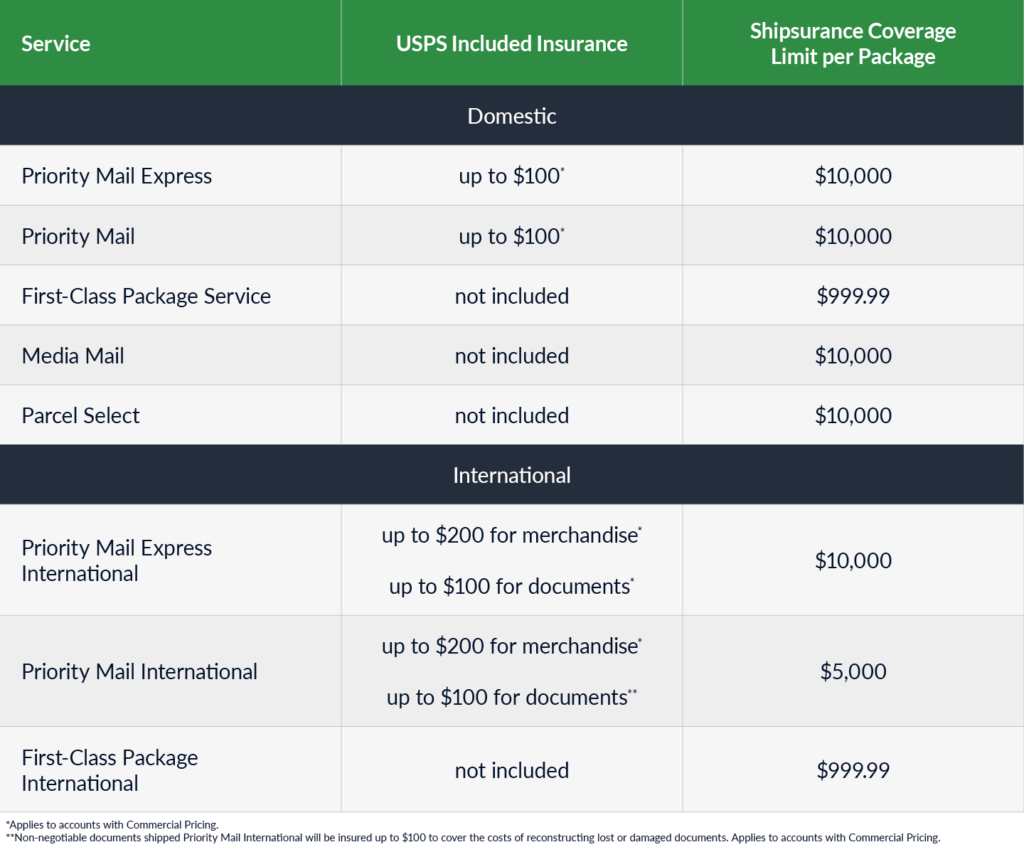Click the Media Mail service cell

click(73, 356)
